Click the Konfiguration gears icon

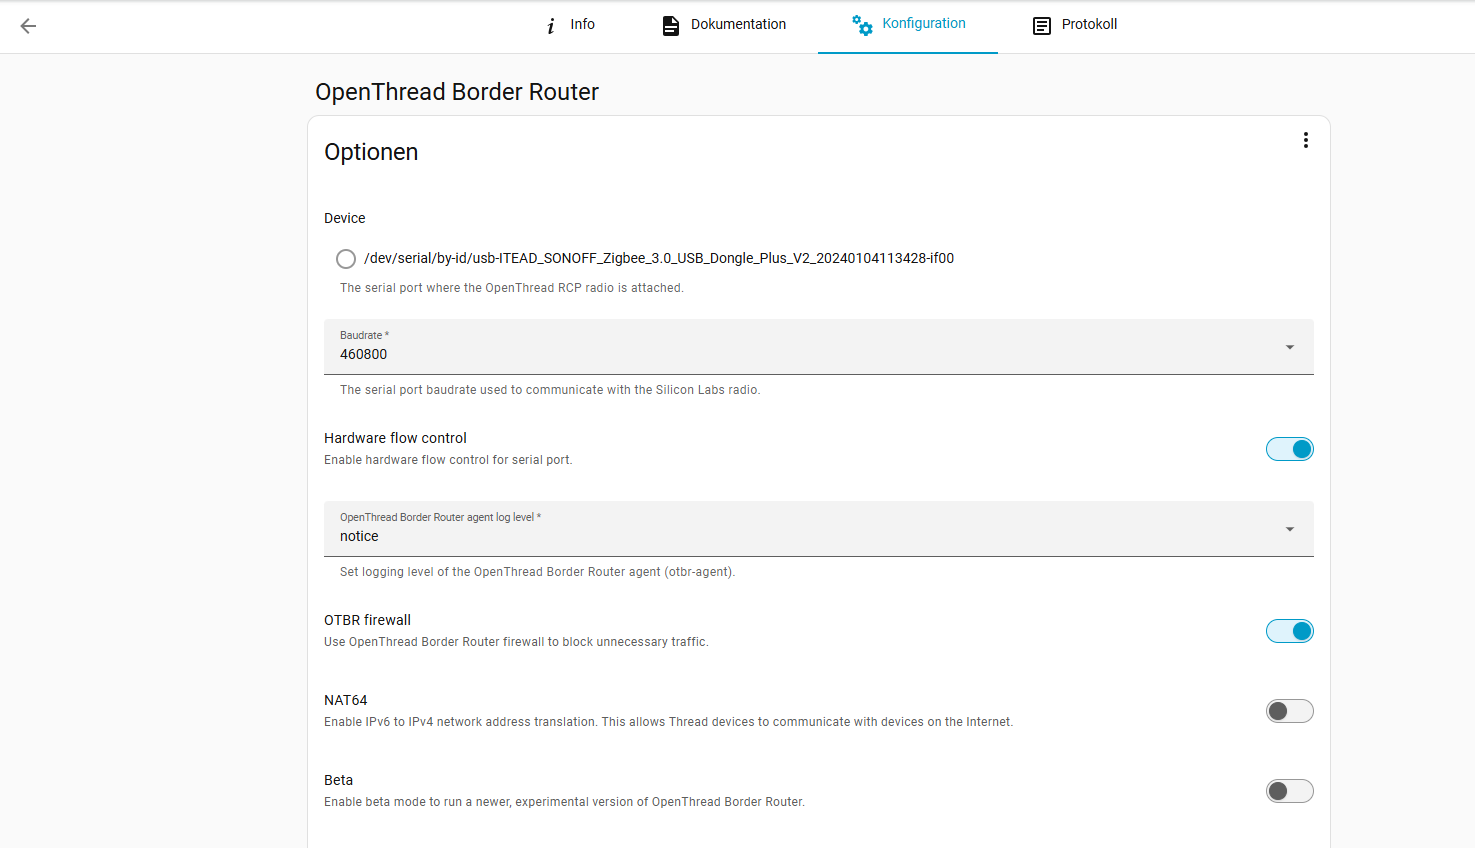tap(862, 25)
